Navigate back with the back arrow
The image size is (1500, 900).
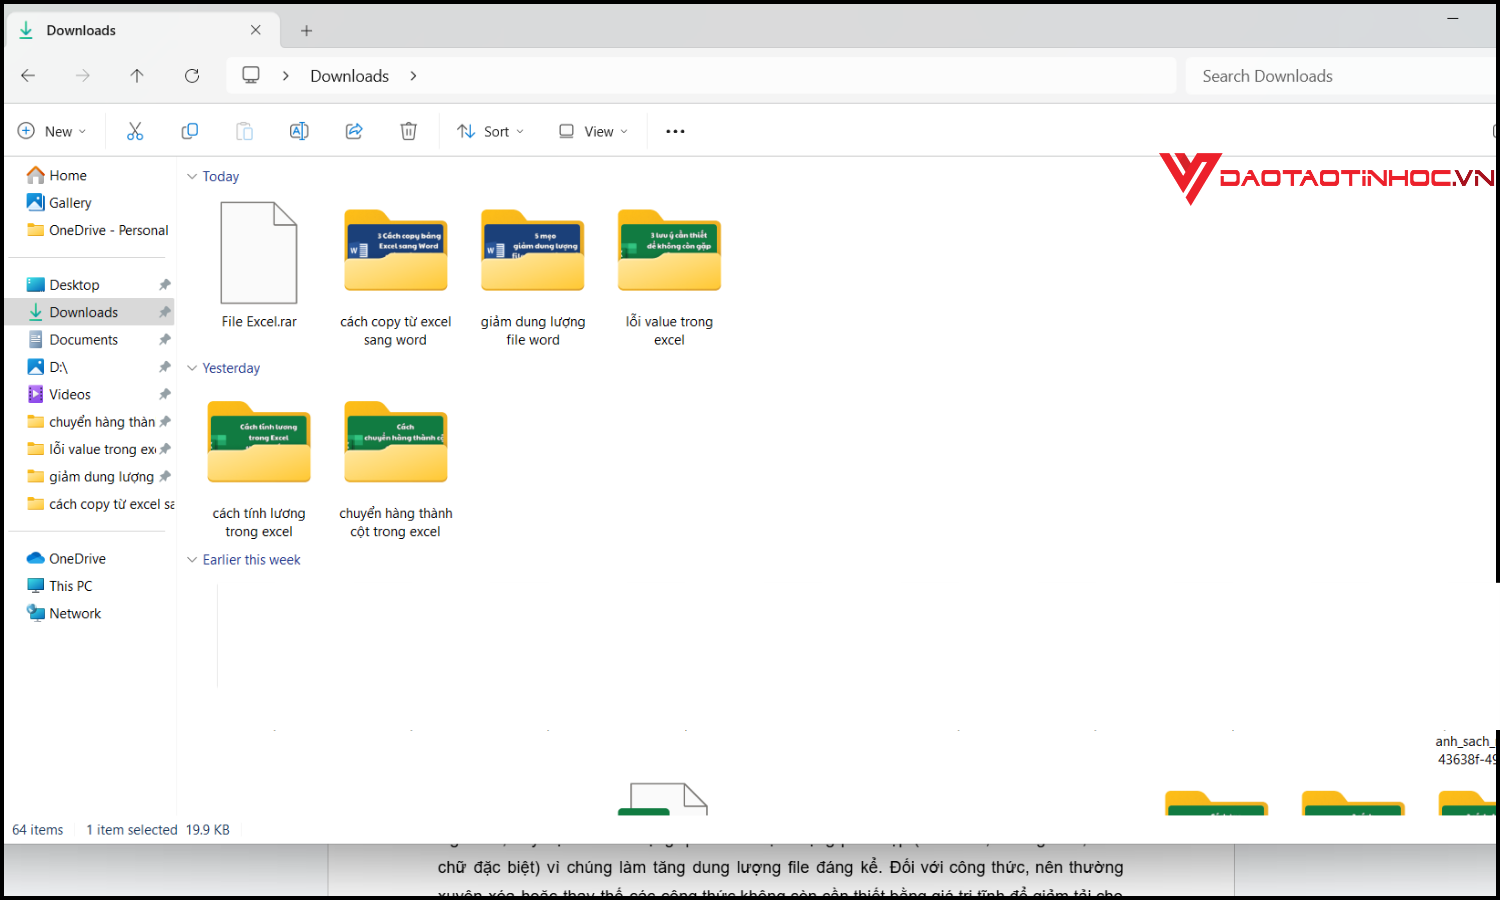[x=28, y=76]
